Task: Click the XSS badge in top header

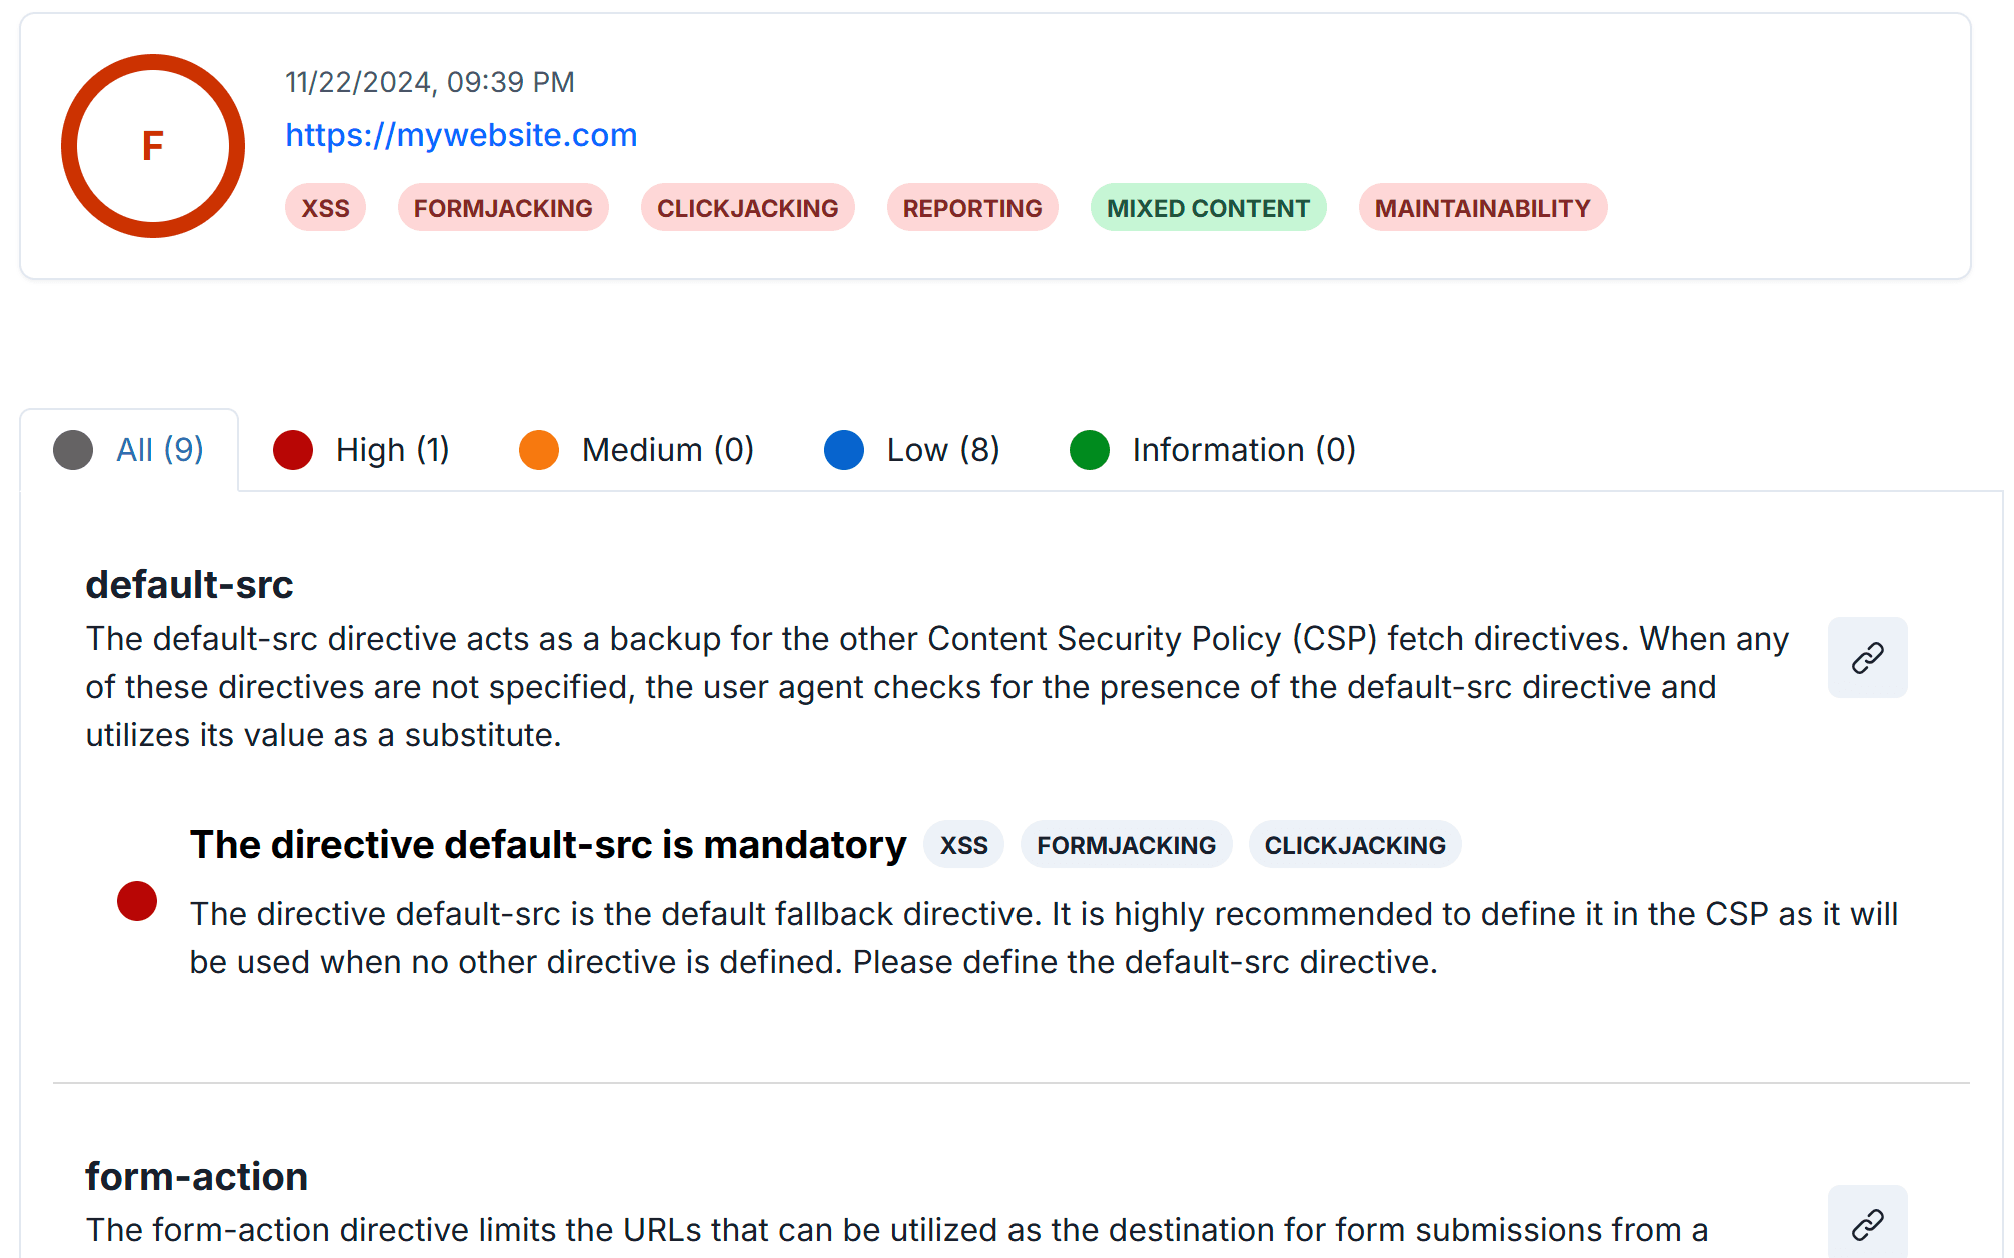Action: (x=326, y=207)
